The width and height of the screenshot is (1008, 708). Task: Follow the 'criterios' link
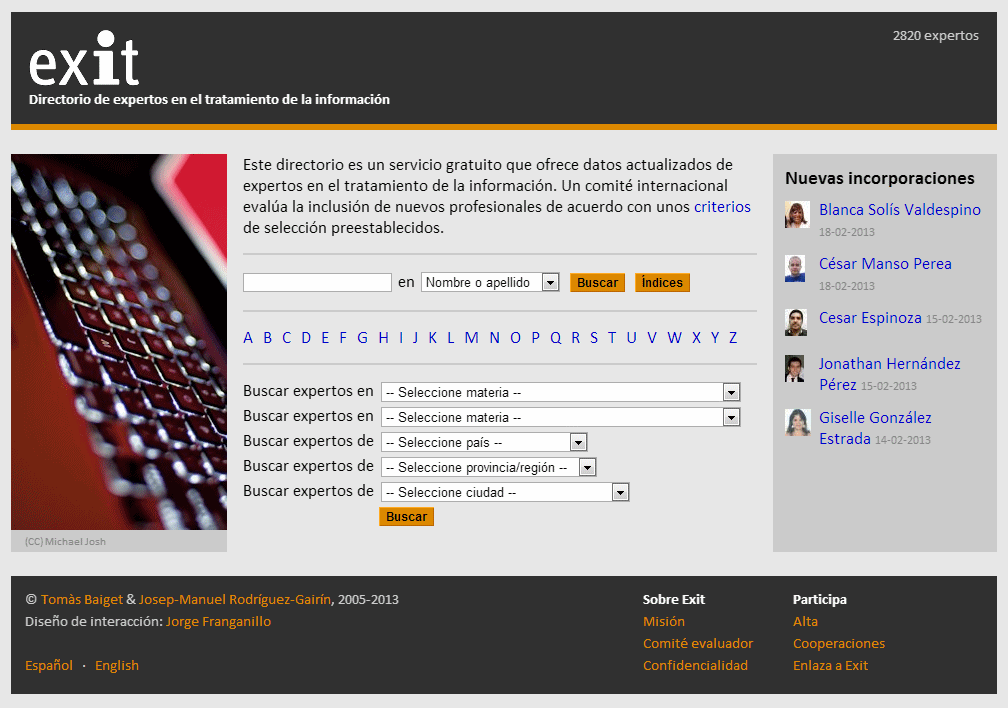(x=722, y=207)
